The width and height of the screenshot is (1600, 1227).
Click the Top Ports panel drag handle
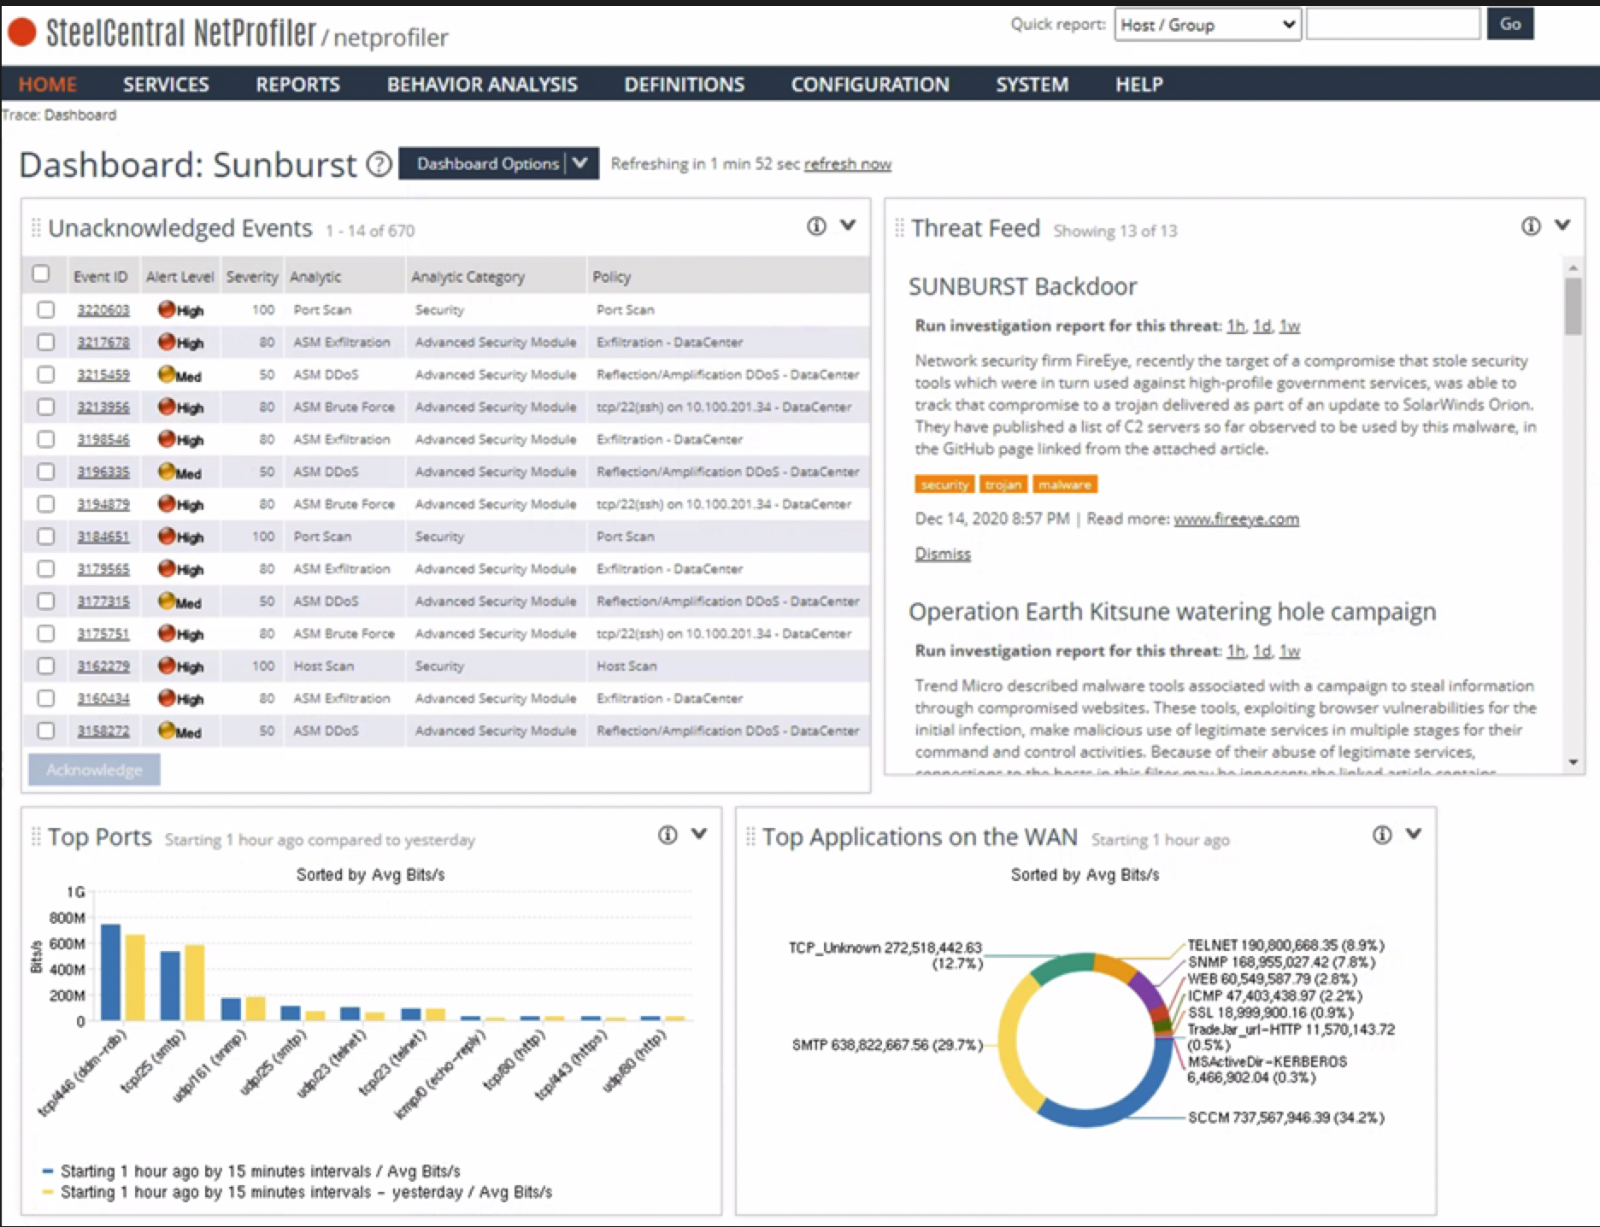(36, 837)
